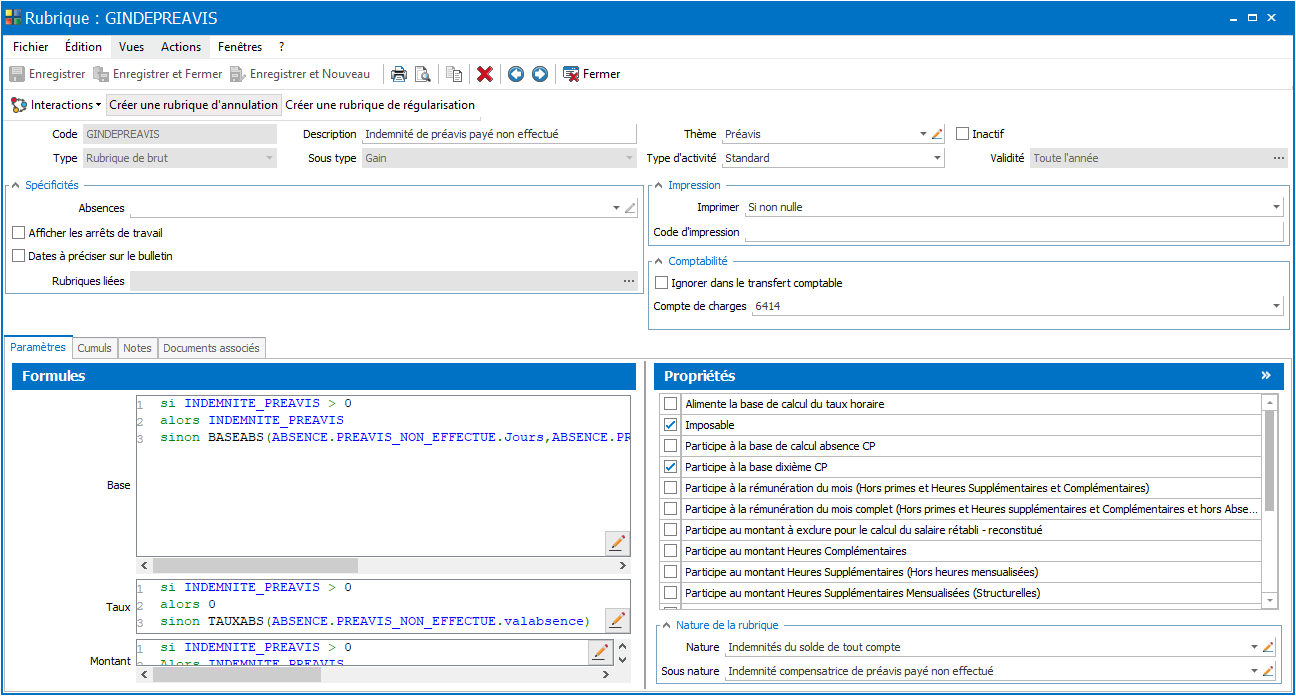The width and height of the screenshot is (1296, 696).
Task: Collapse Nature de la rubrique section
Action: point(666,625)
